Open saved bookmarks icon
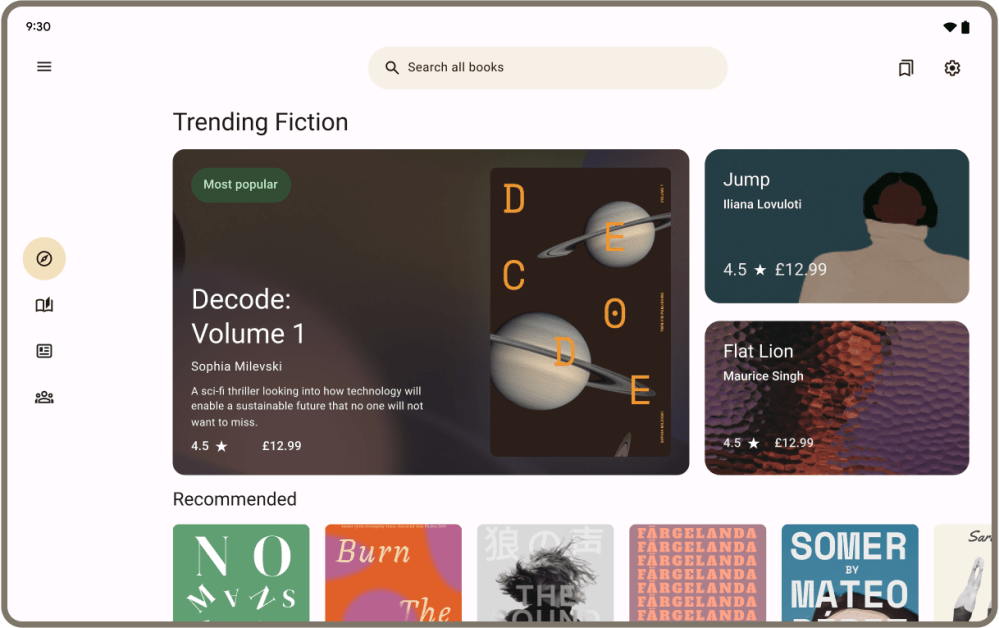 [x=906, y=68]
